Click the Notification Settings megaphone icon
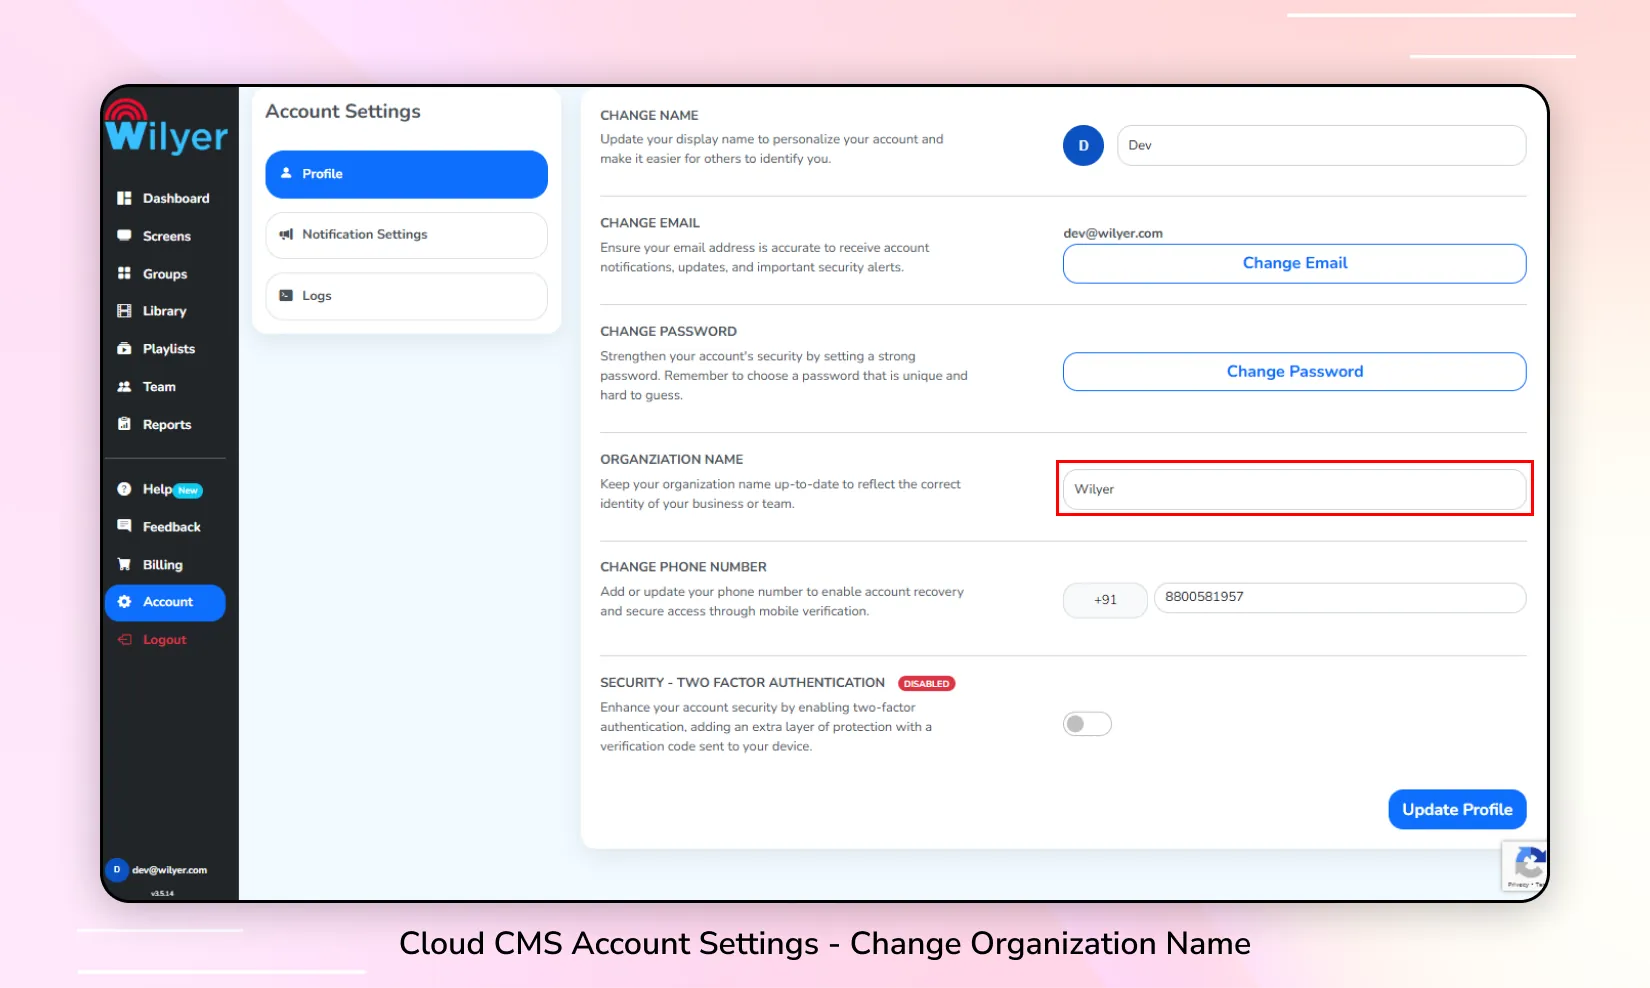The width and height of the screenshot is (1650, 988). 286,234
